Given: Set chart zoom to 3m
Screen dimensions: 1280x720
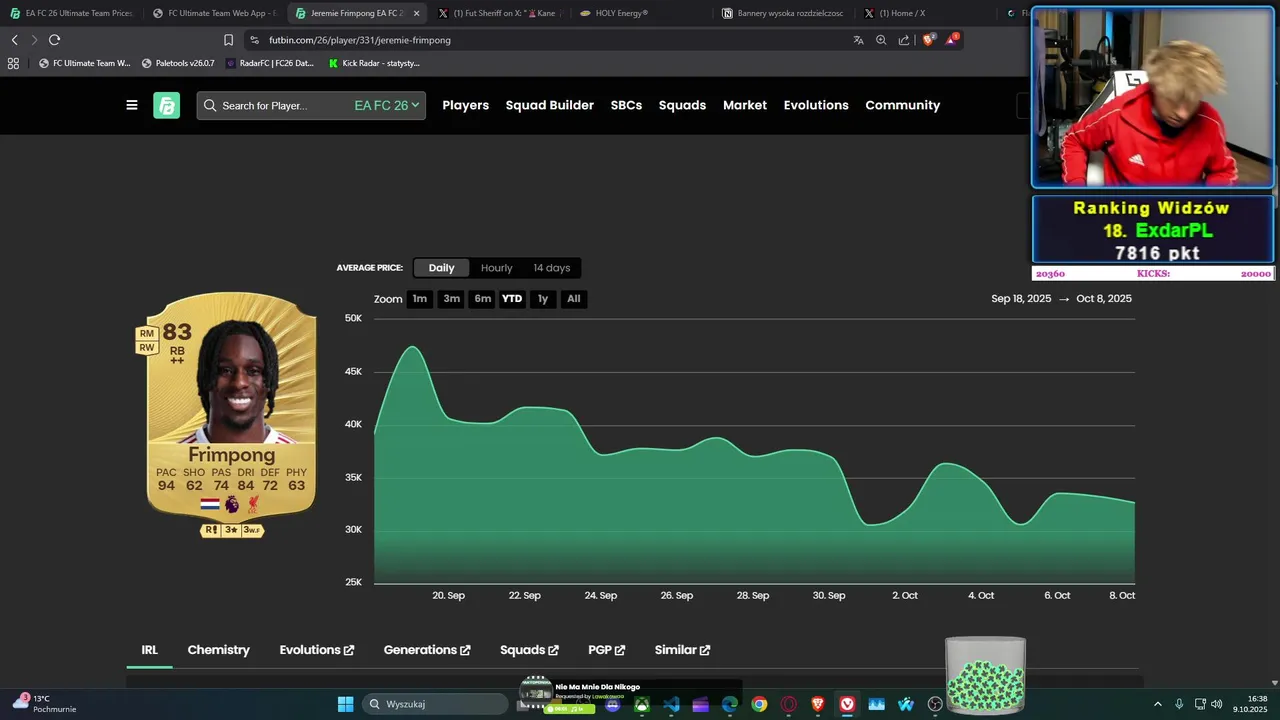Looking at the screenshot, I should pyautogui.click(x=452, y=299).
